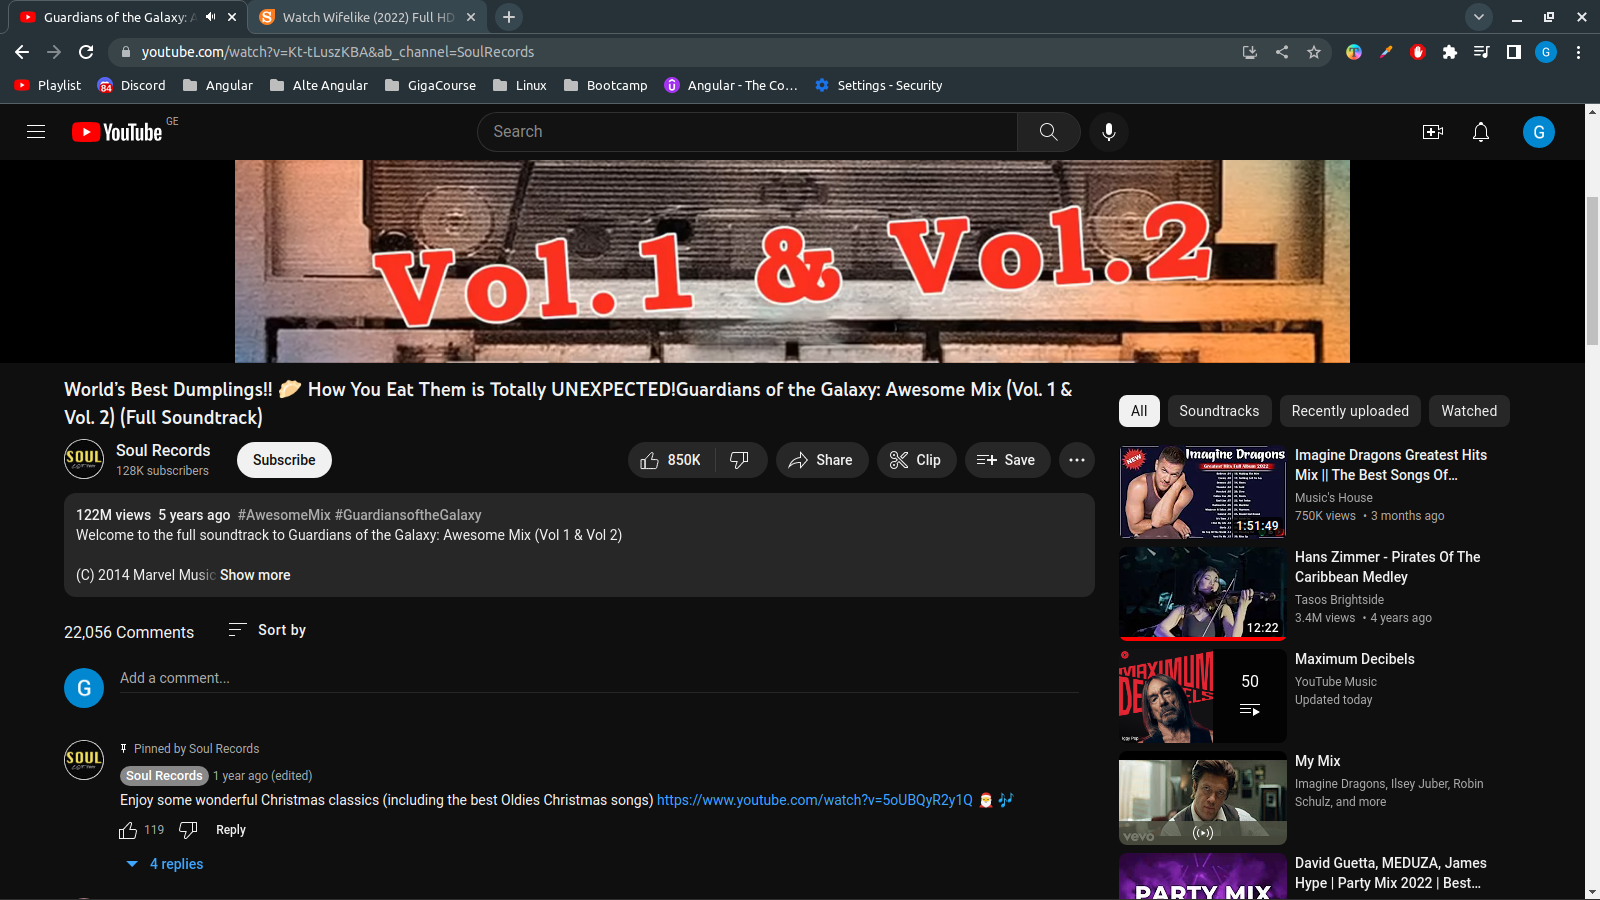1600x900 pixels.
Task: Switch to the Watch Wifelike tab
Action: pyautogui.click(x=367, y=17)
